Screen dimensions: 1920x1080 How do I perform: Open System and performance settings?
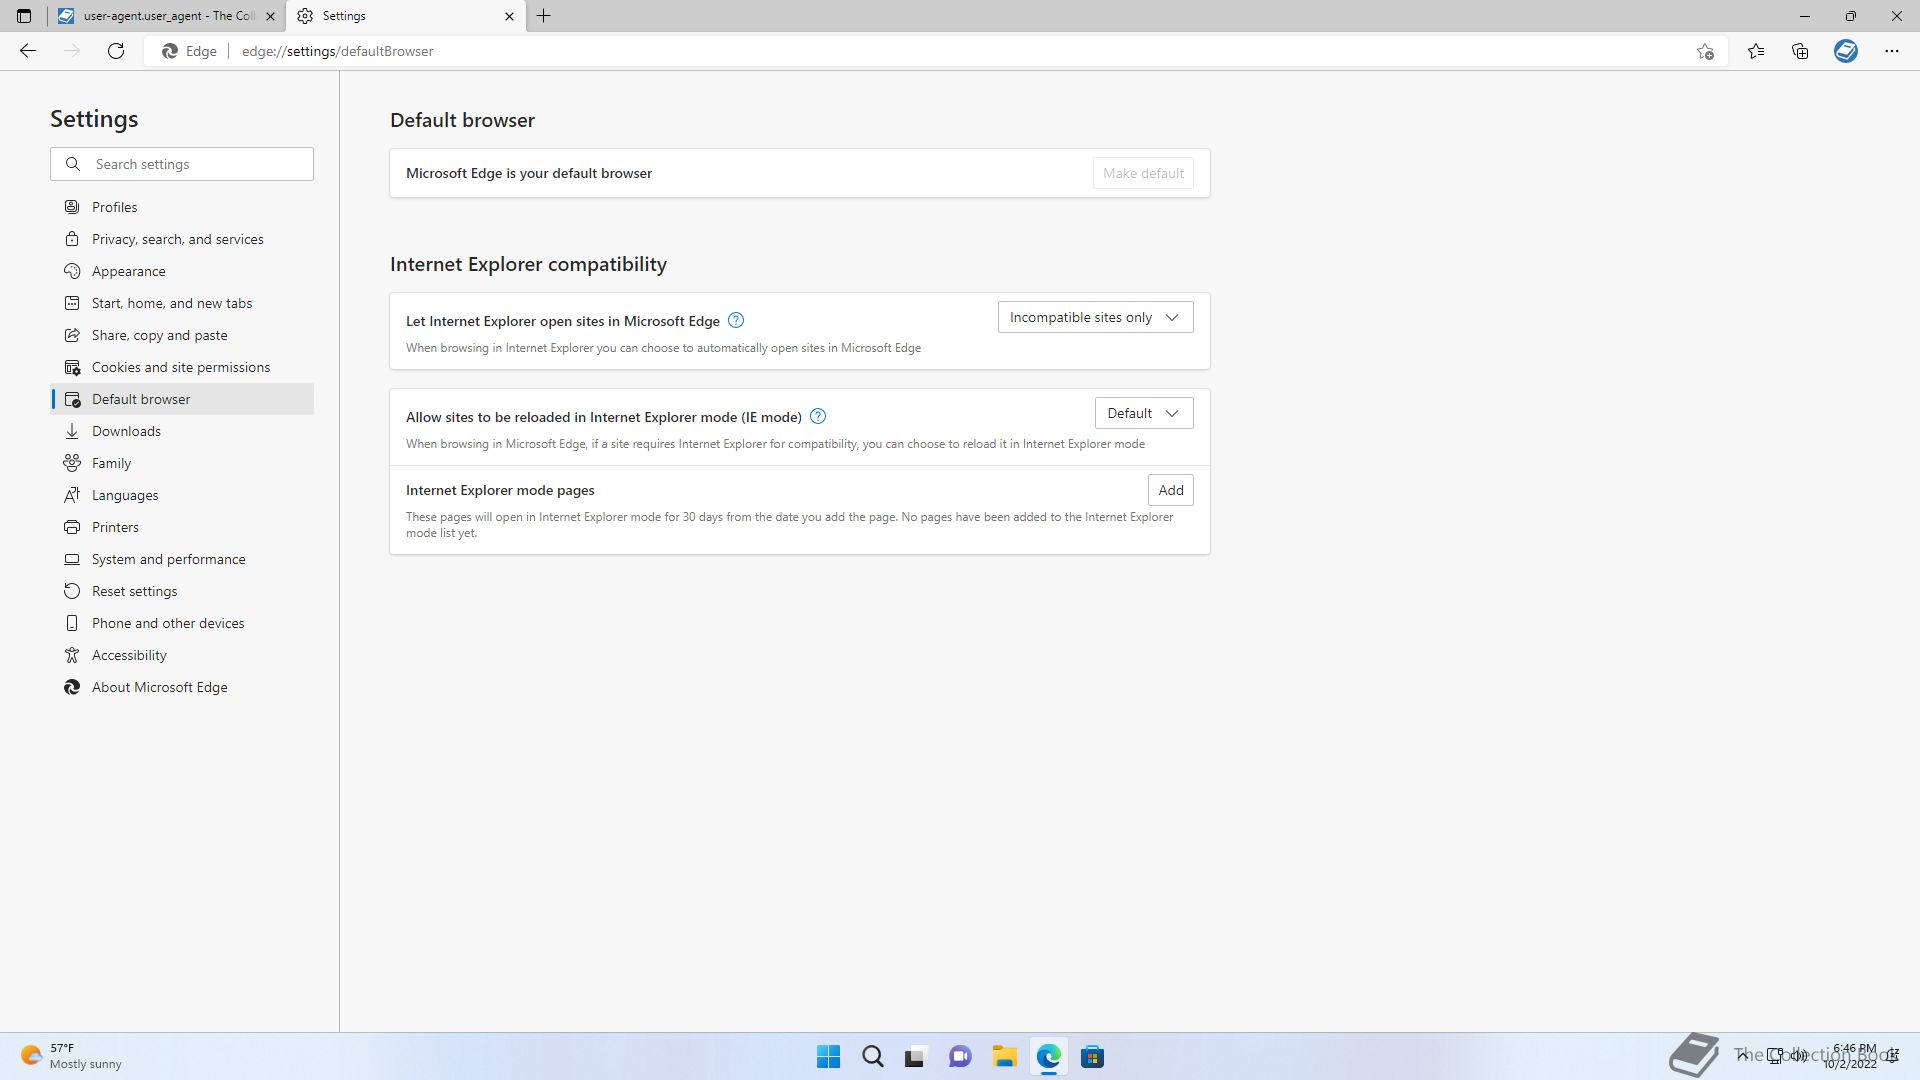(x=182, y=559)
